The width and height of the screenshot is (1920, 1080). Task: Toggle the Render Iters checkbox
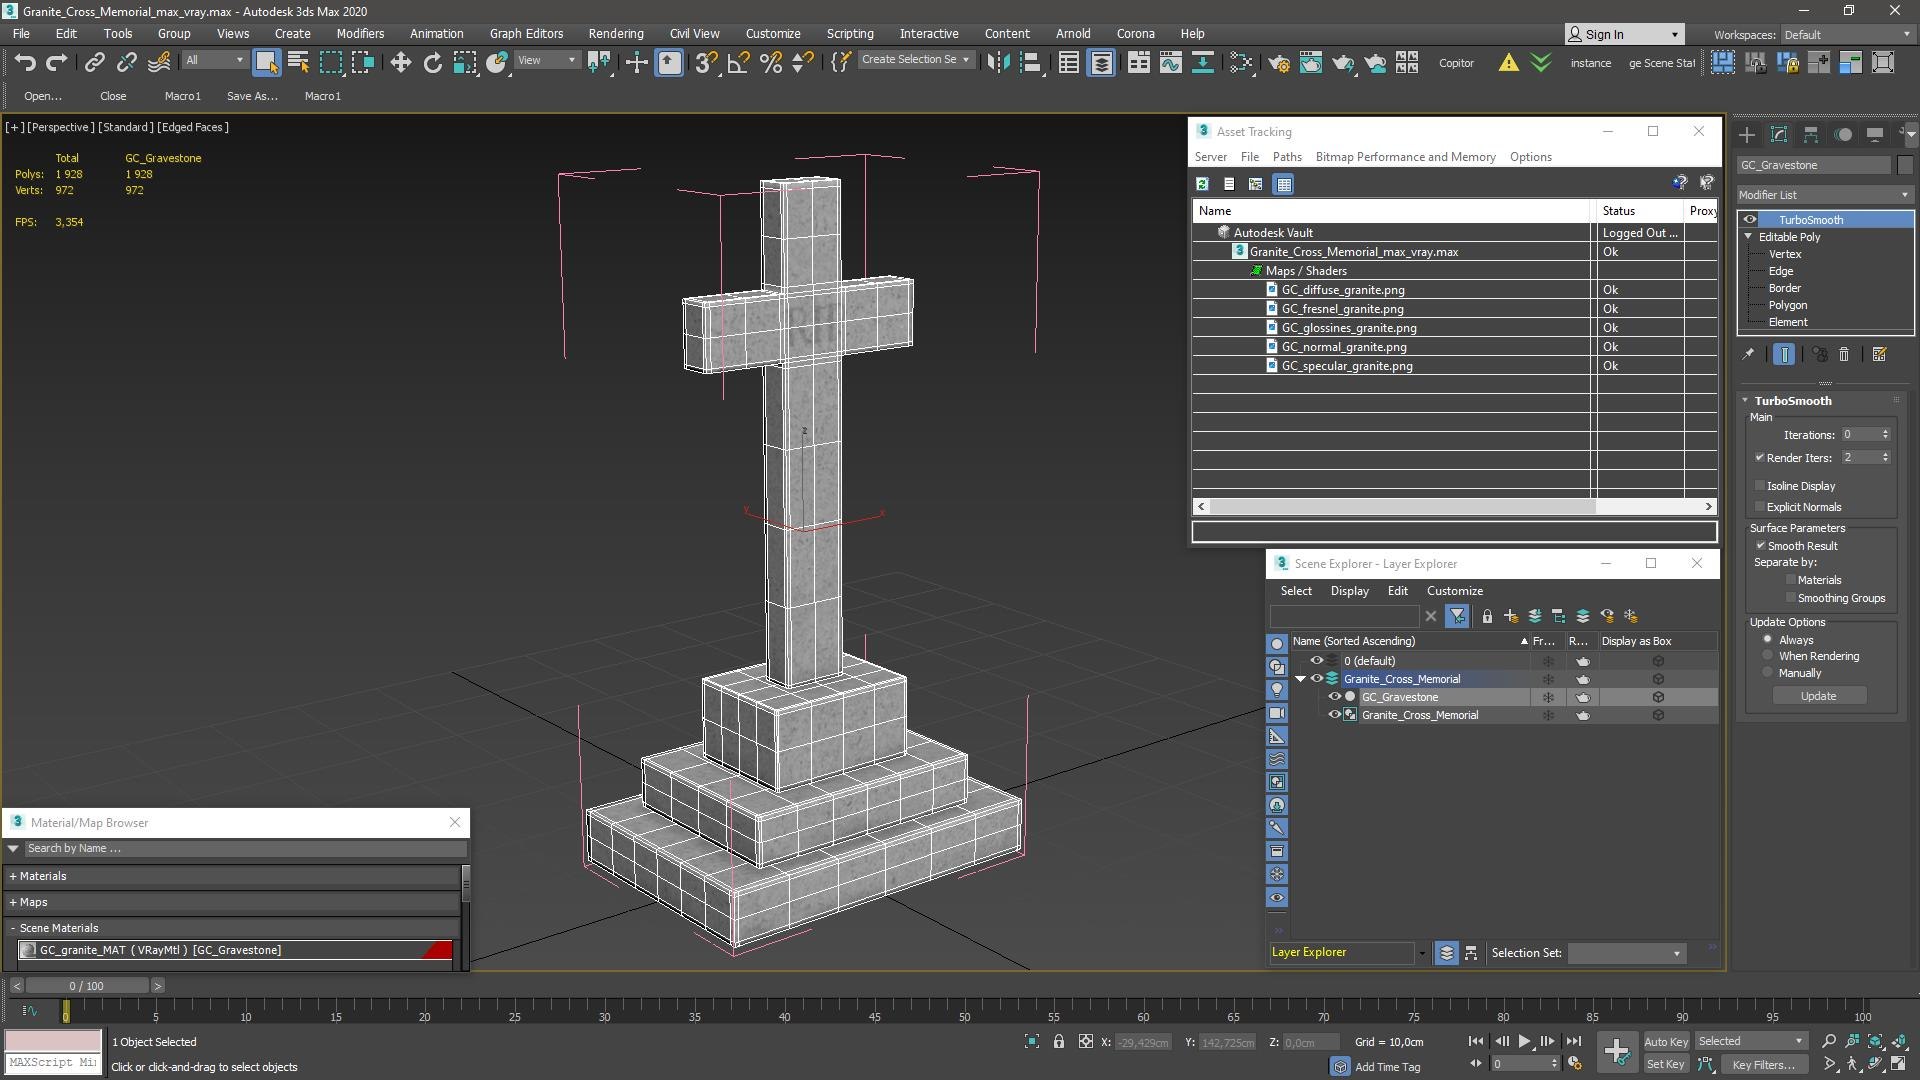(1760, 458)
